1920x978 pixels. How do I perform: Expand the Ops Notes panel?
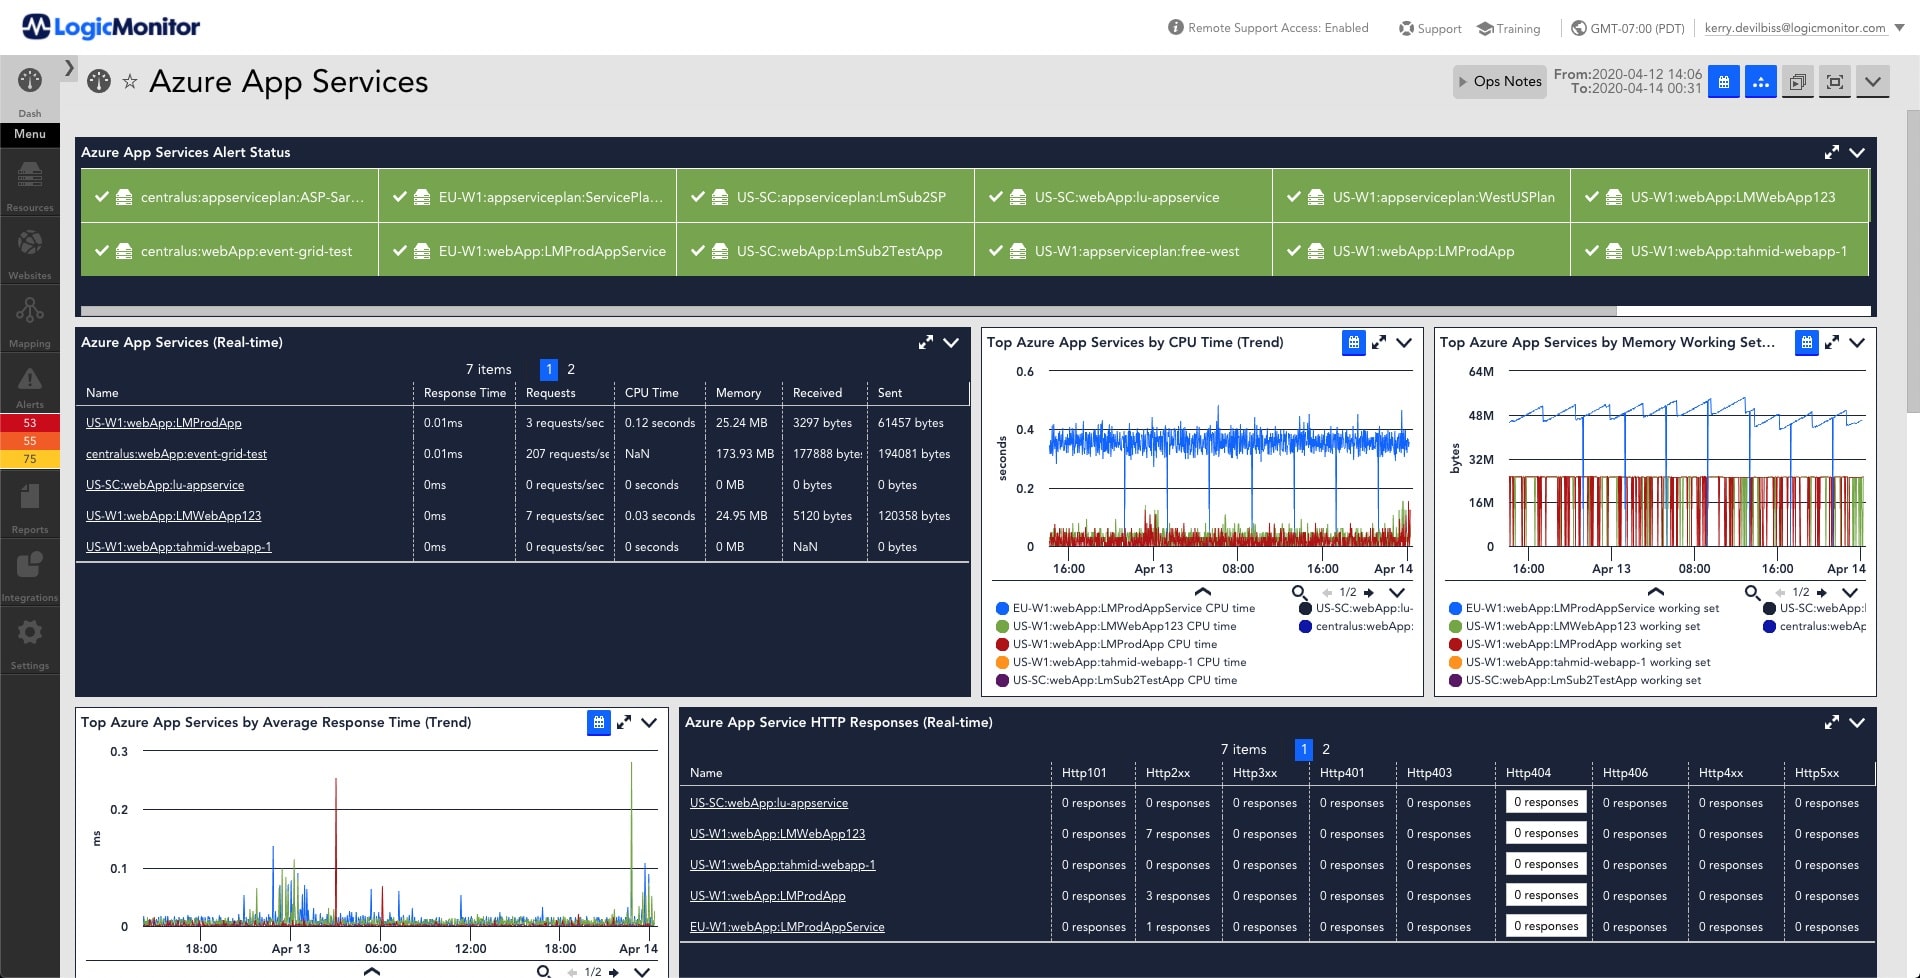(1499, 81)
